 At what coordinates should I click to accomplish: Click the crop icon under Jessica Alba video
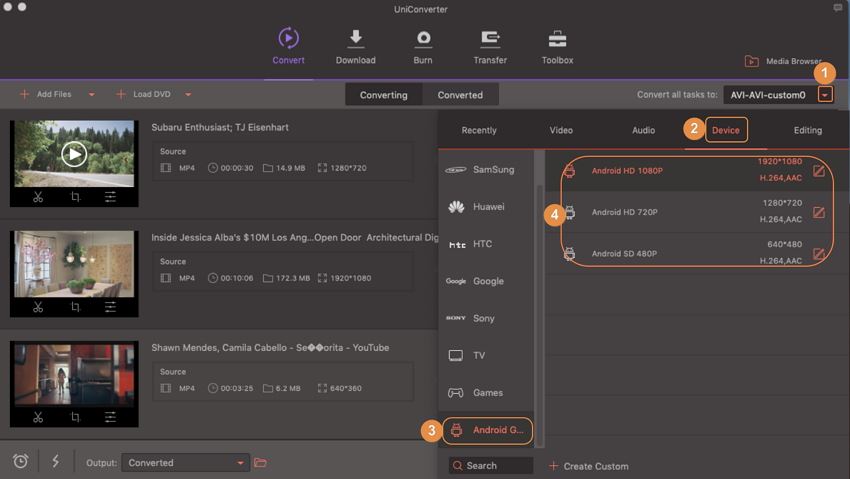(75, 307)
